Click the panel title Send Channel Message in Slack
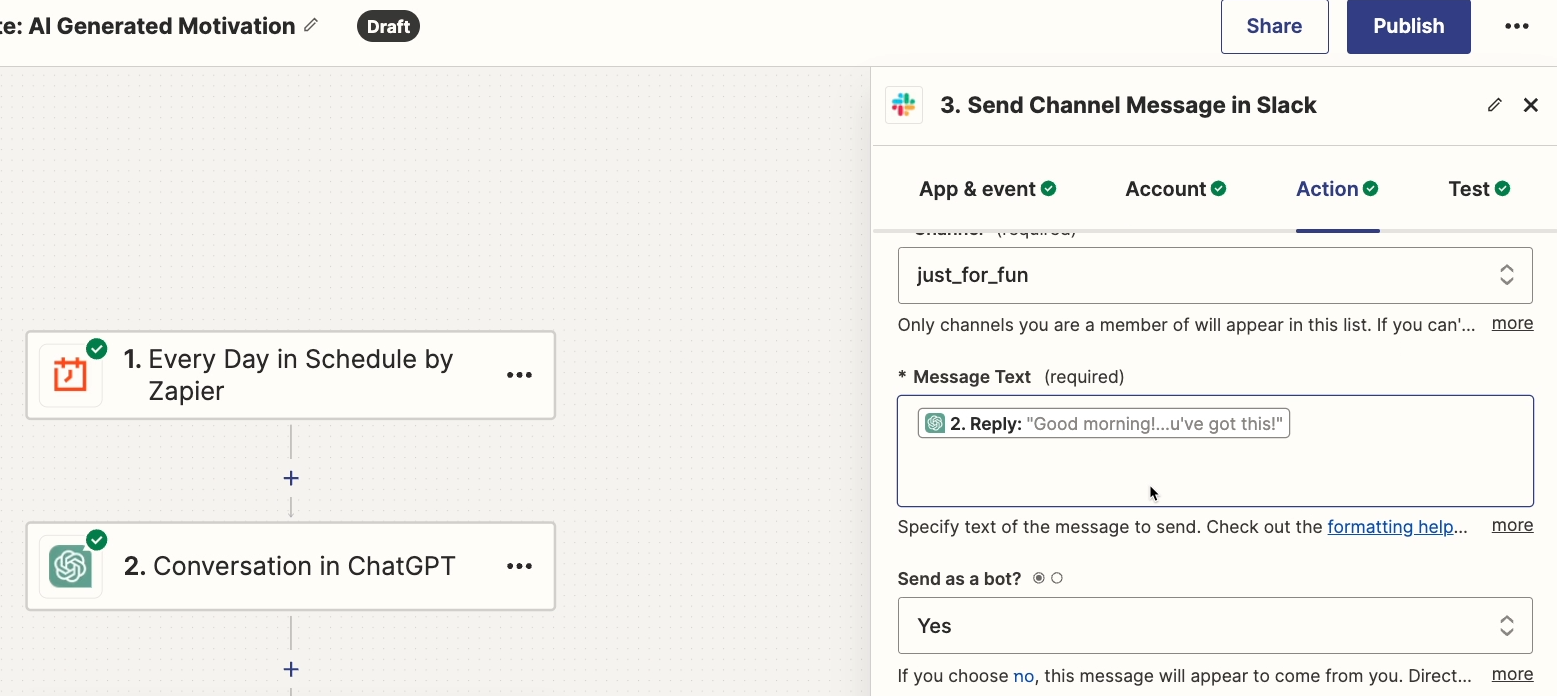1557x696 pixels. [x=1128, y=105]
